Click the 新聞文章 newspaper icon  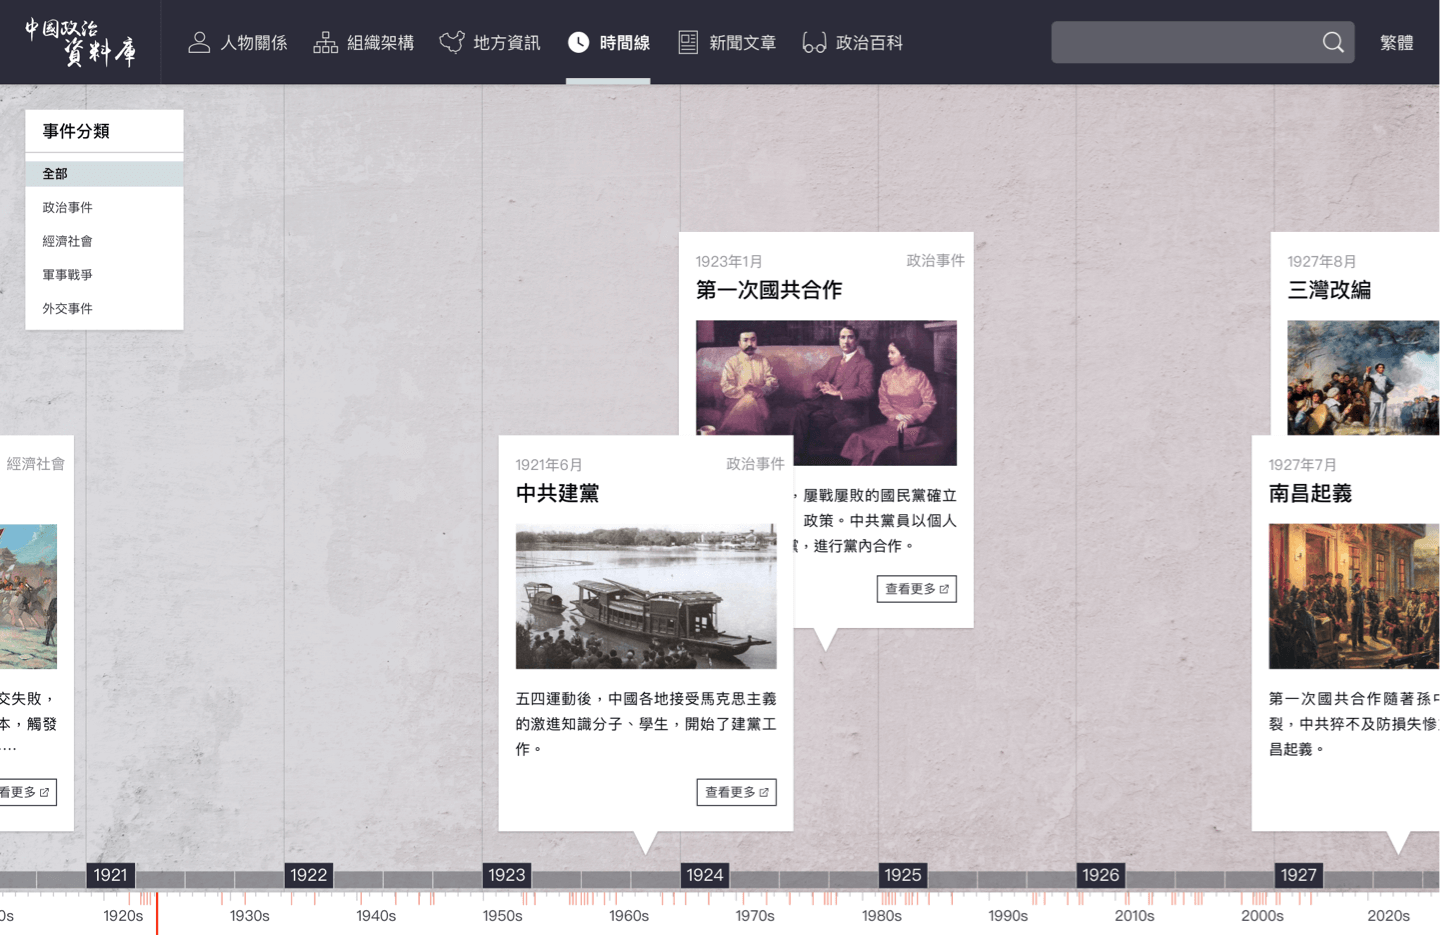(x=688, y=42)
